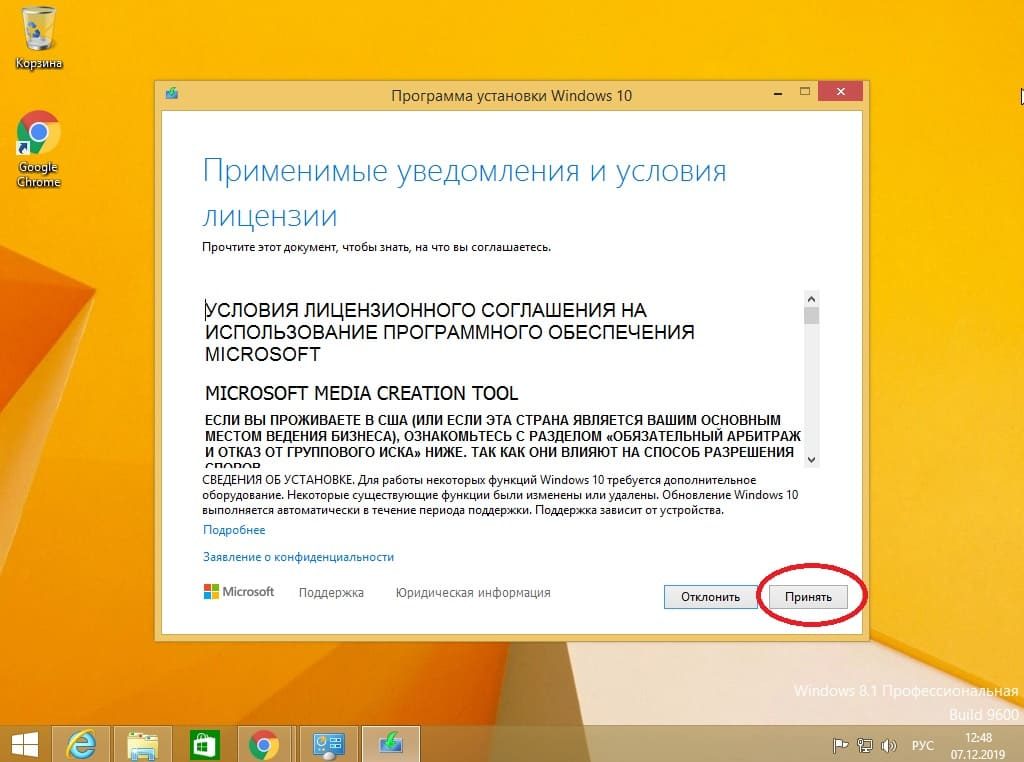This screenshot has height=762, width=1024.
Task: Click the Отклонить (Decline) button
Action: [710, 596]
